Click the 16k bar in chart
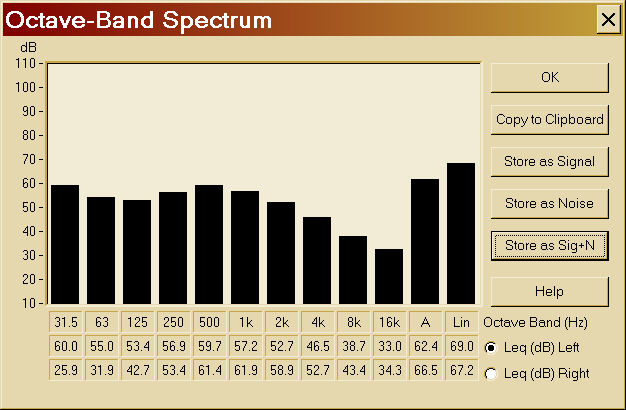The image size is (626, 410). point(389,277)
